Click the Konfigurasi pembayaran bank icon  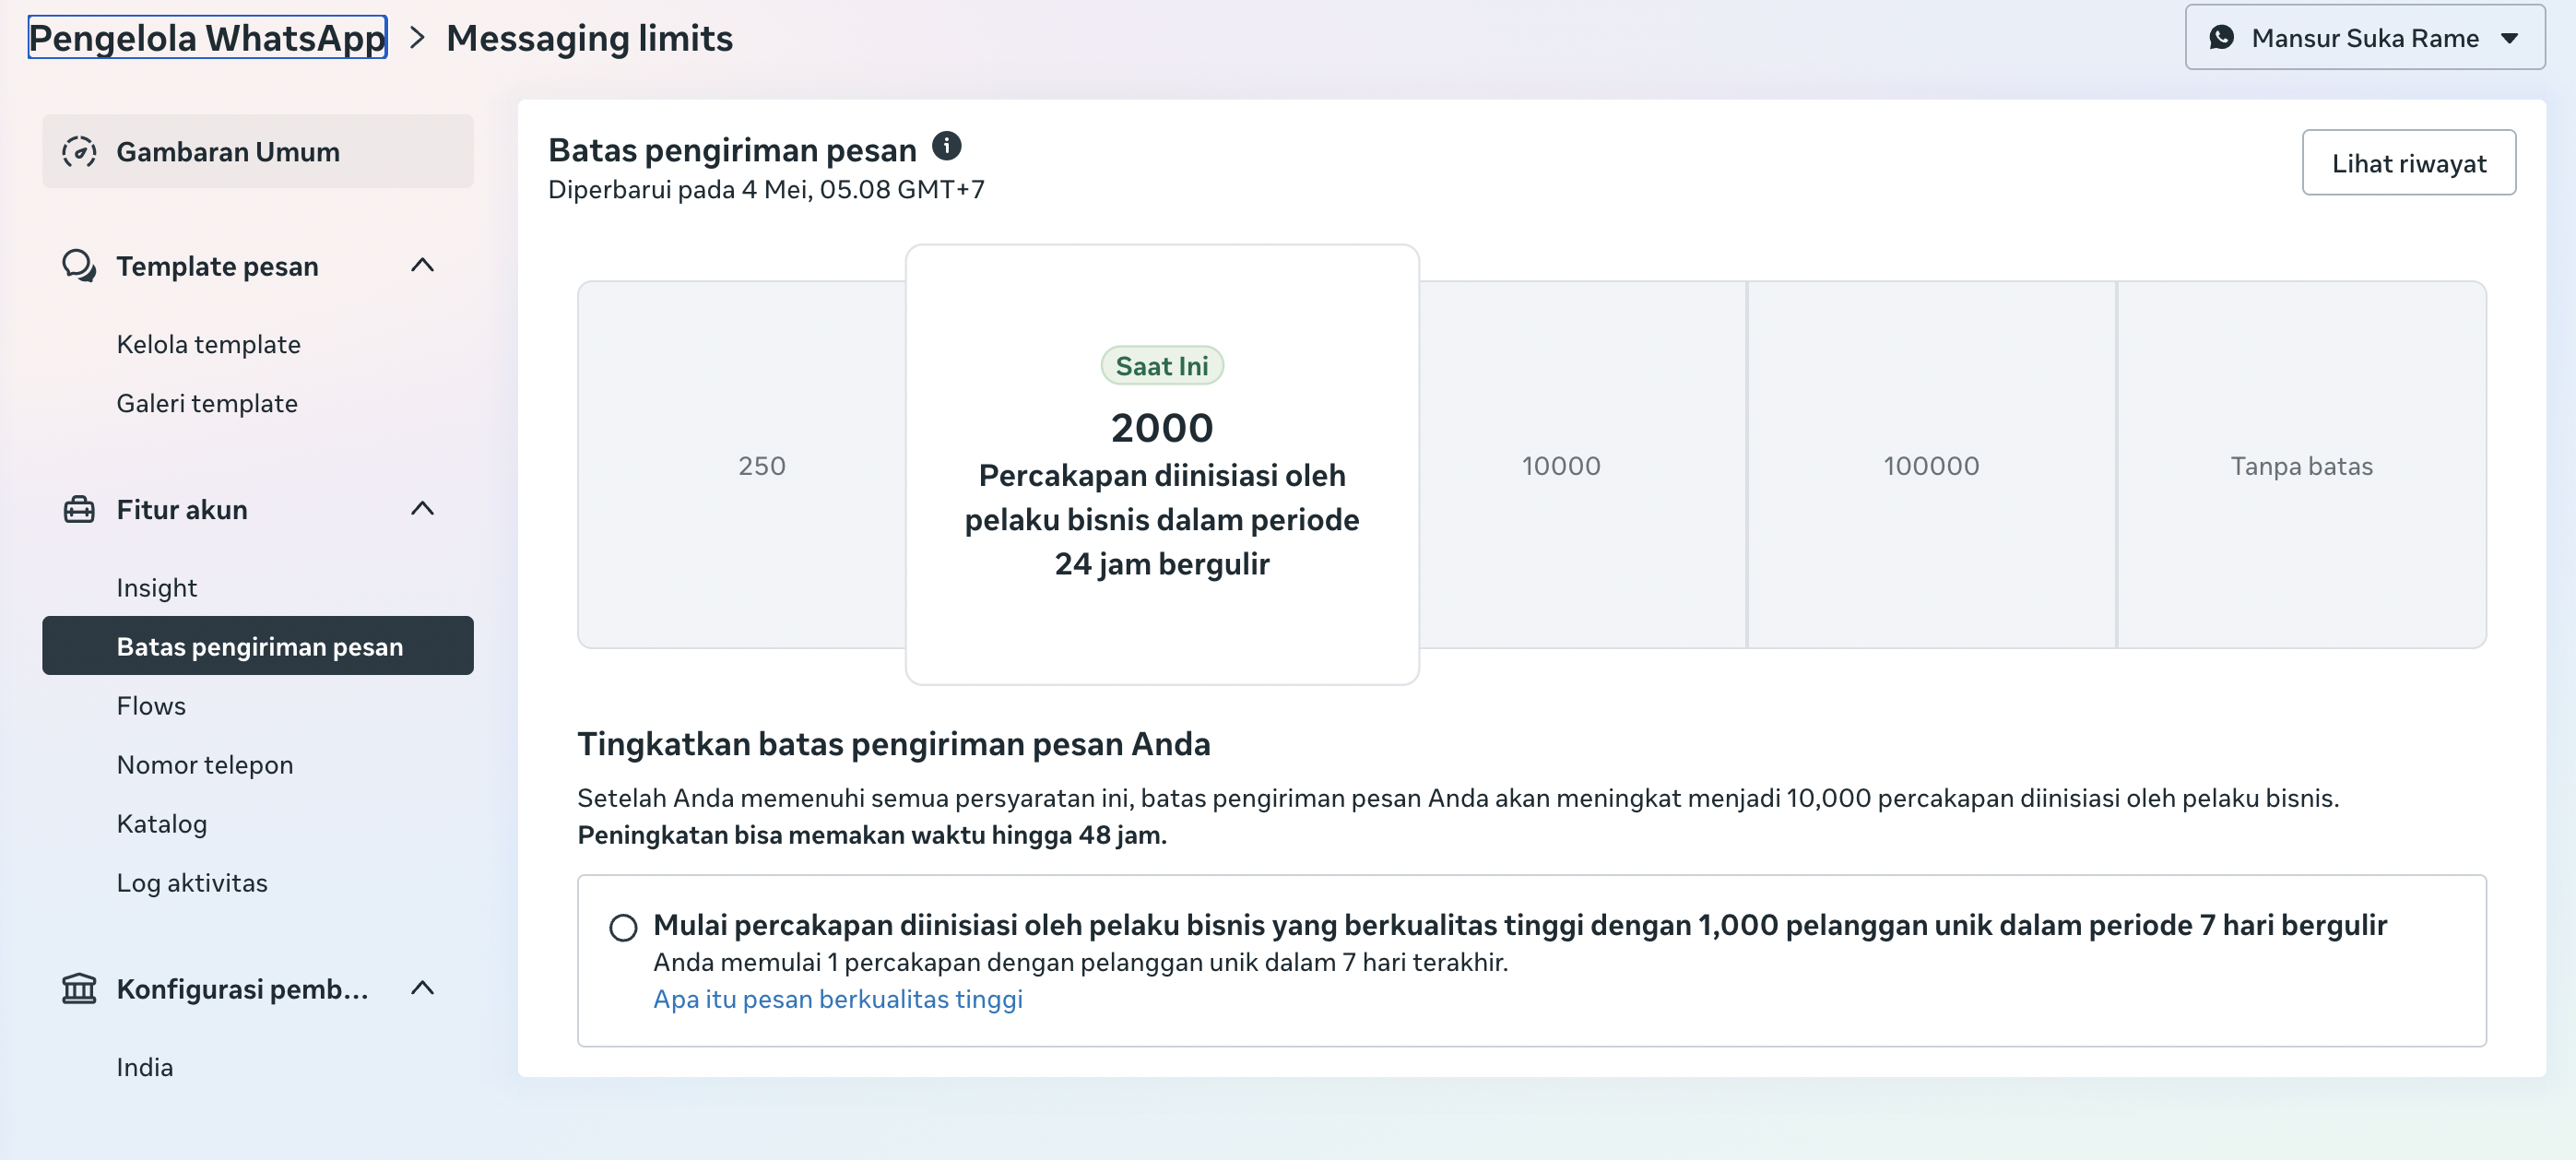pos(79,989)
